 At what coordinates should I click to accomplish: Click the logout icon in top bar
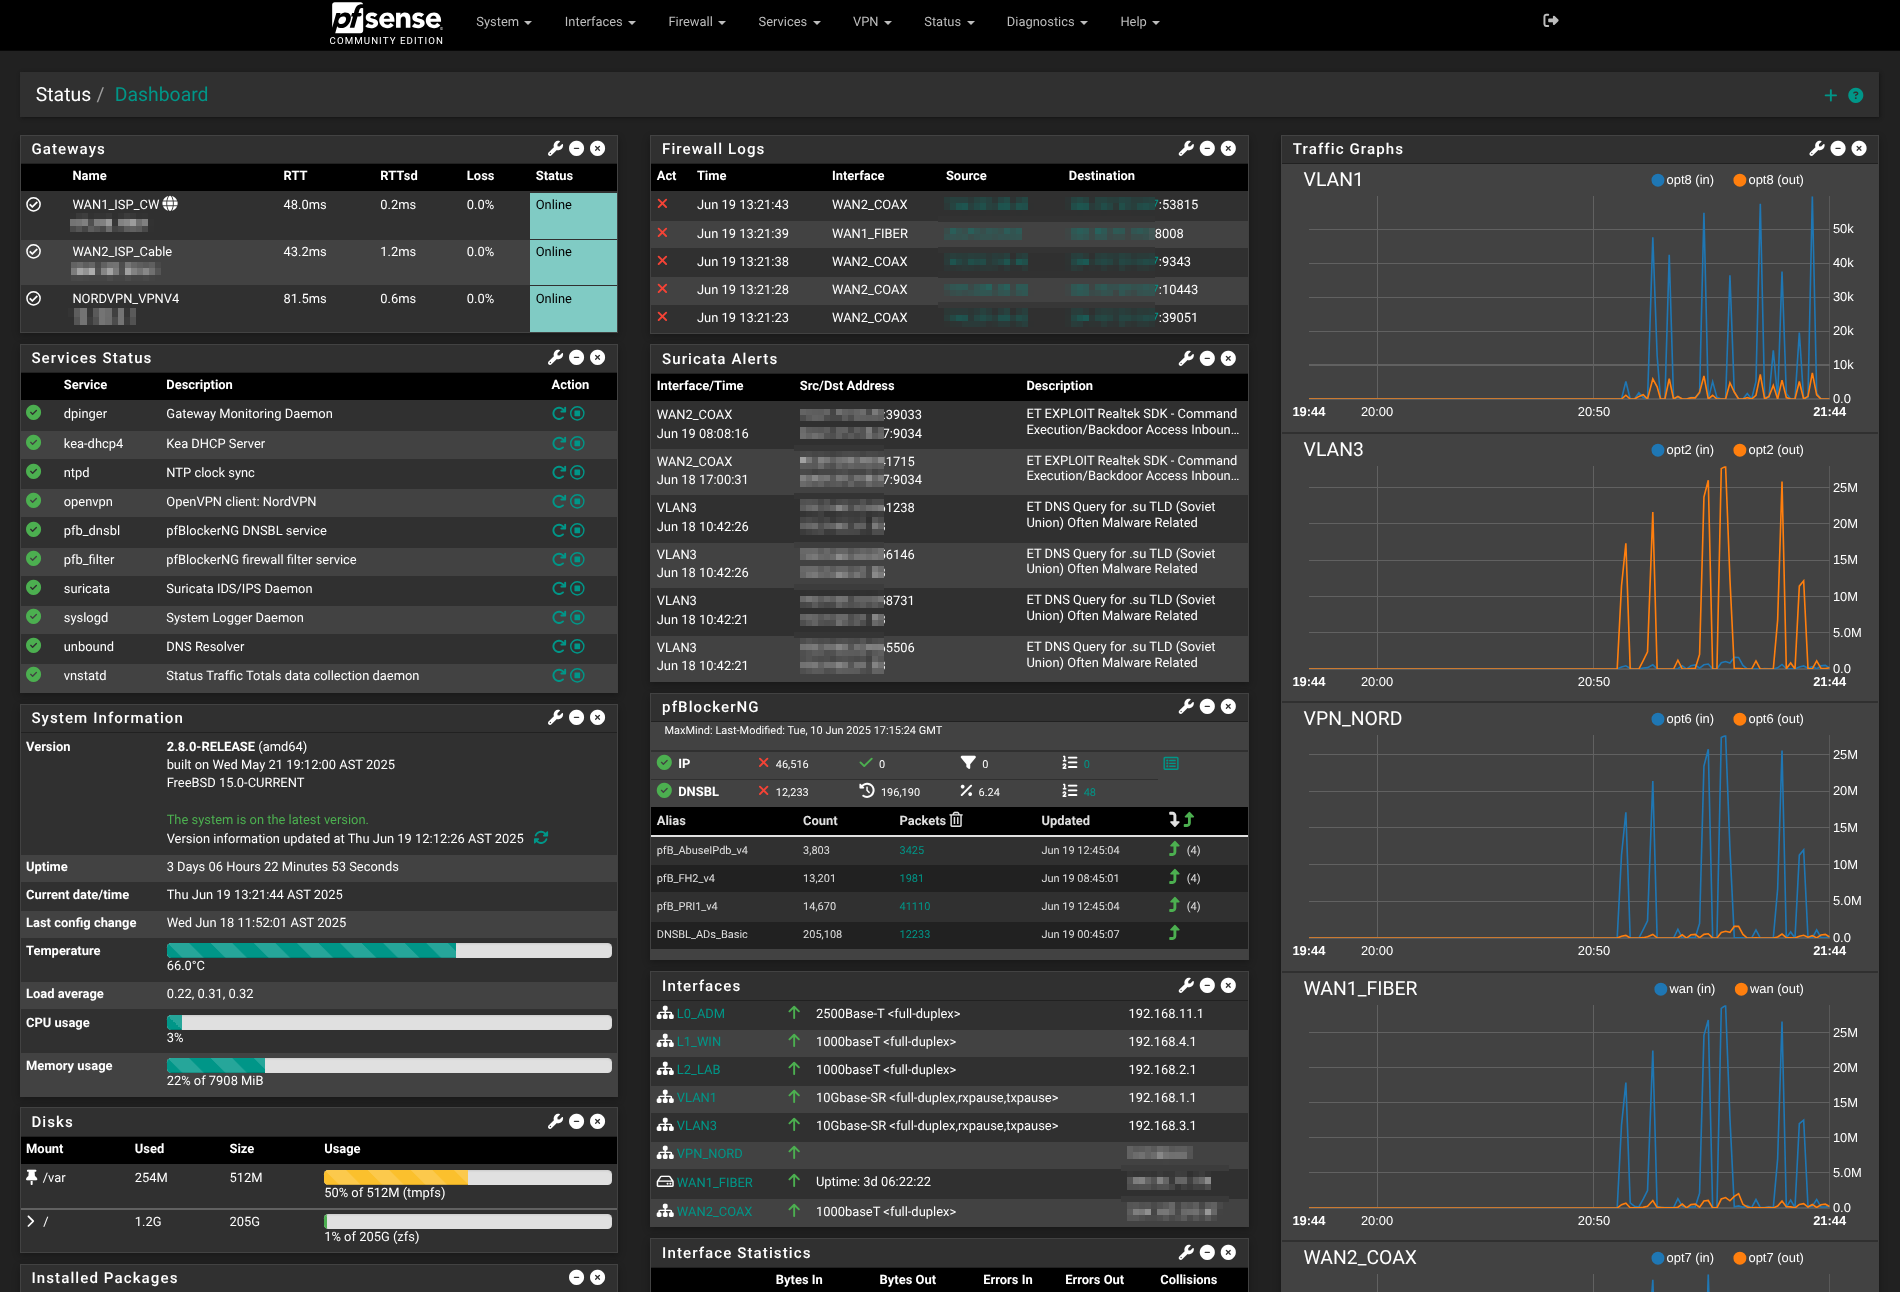tap(1551, 21)
